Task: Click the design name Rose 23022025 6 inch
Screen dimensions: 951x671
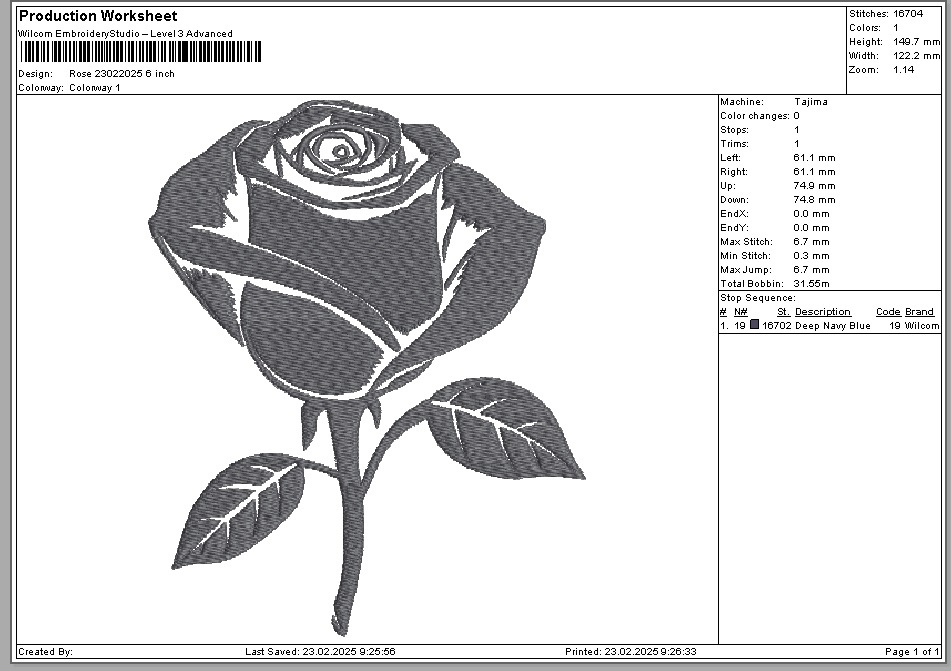Action: (x=121, y=74)
